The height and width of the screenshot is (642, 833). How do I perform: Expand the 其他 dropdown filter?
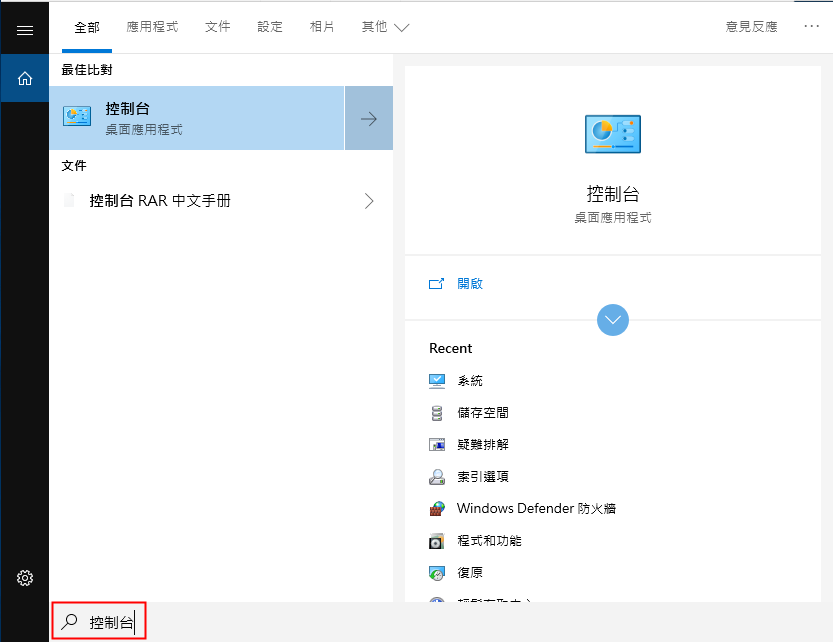(385, 27)
